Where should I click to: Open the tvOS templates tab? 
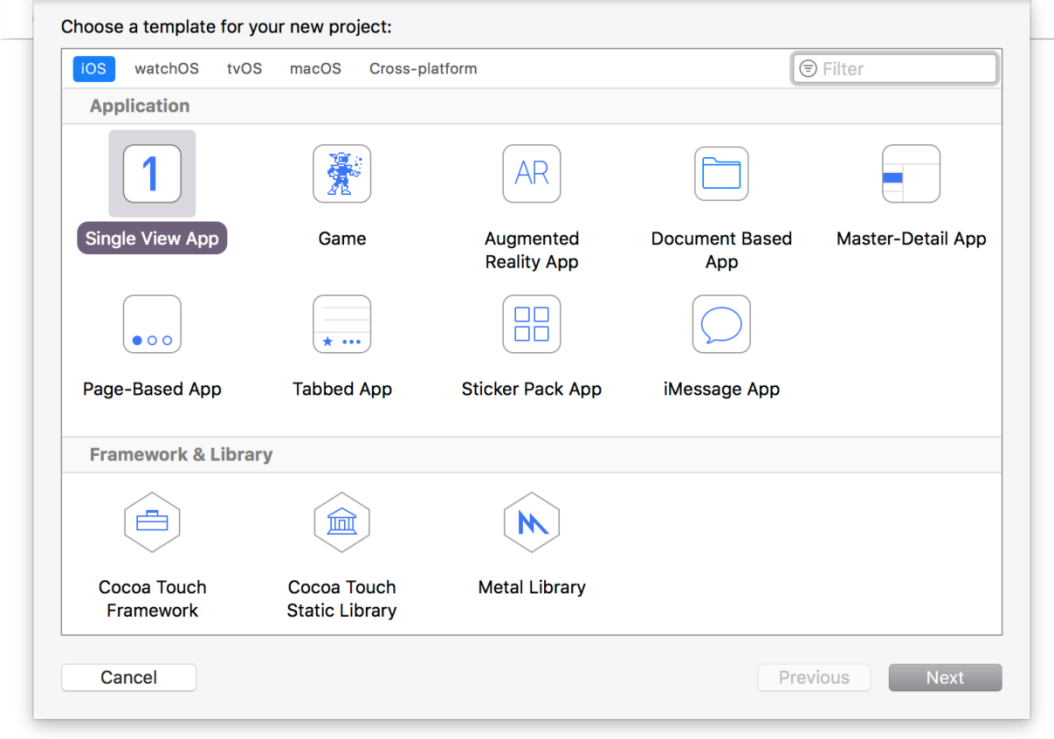click(x=244, y=69)
